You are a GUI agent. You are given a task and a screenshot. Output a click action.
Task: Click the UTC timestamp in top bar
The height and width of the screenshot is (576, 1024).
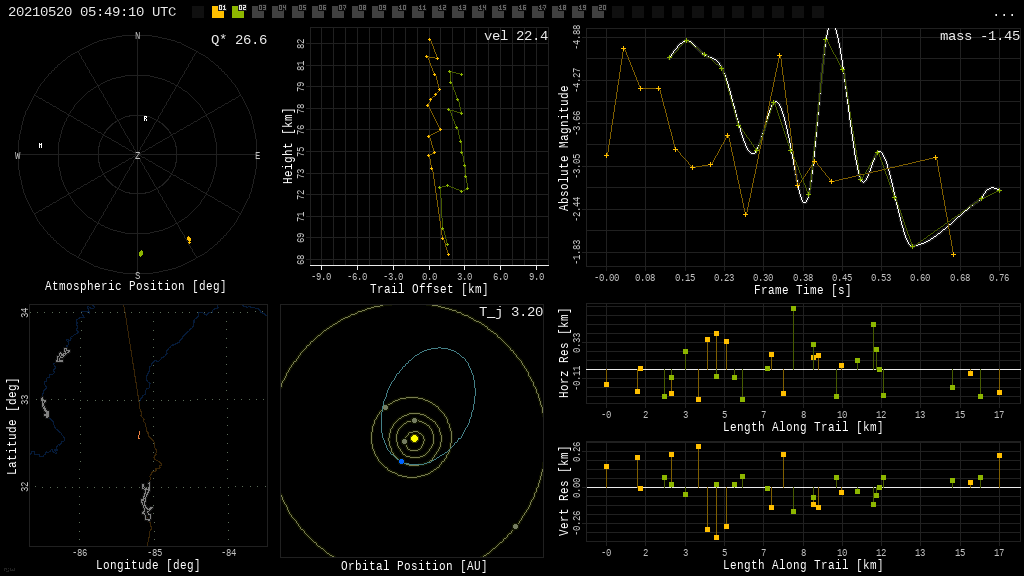click(92, 12)
